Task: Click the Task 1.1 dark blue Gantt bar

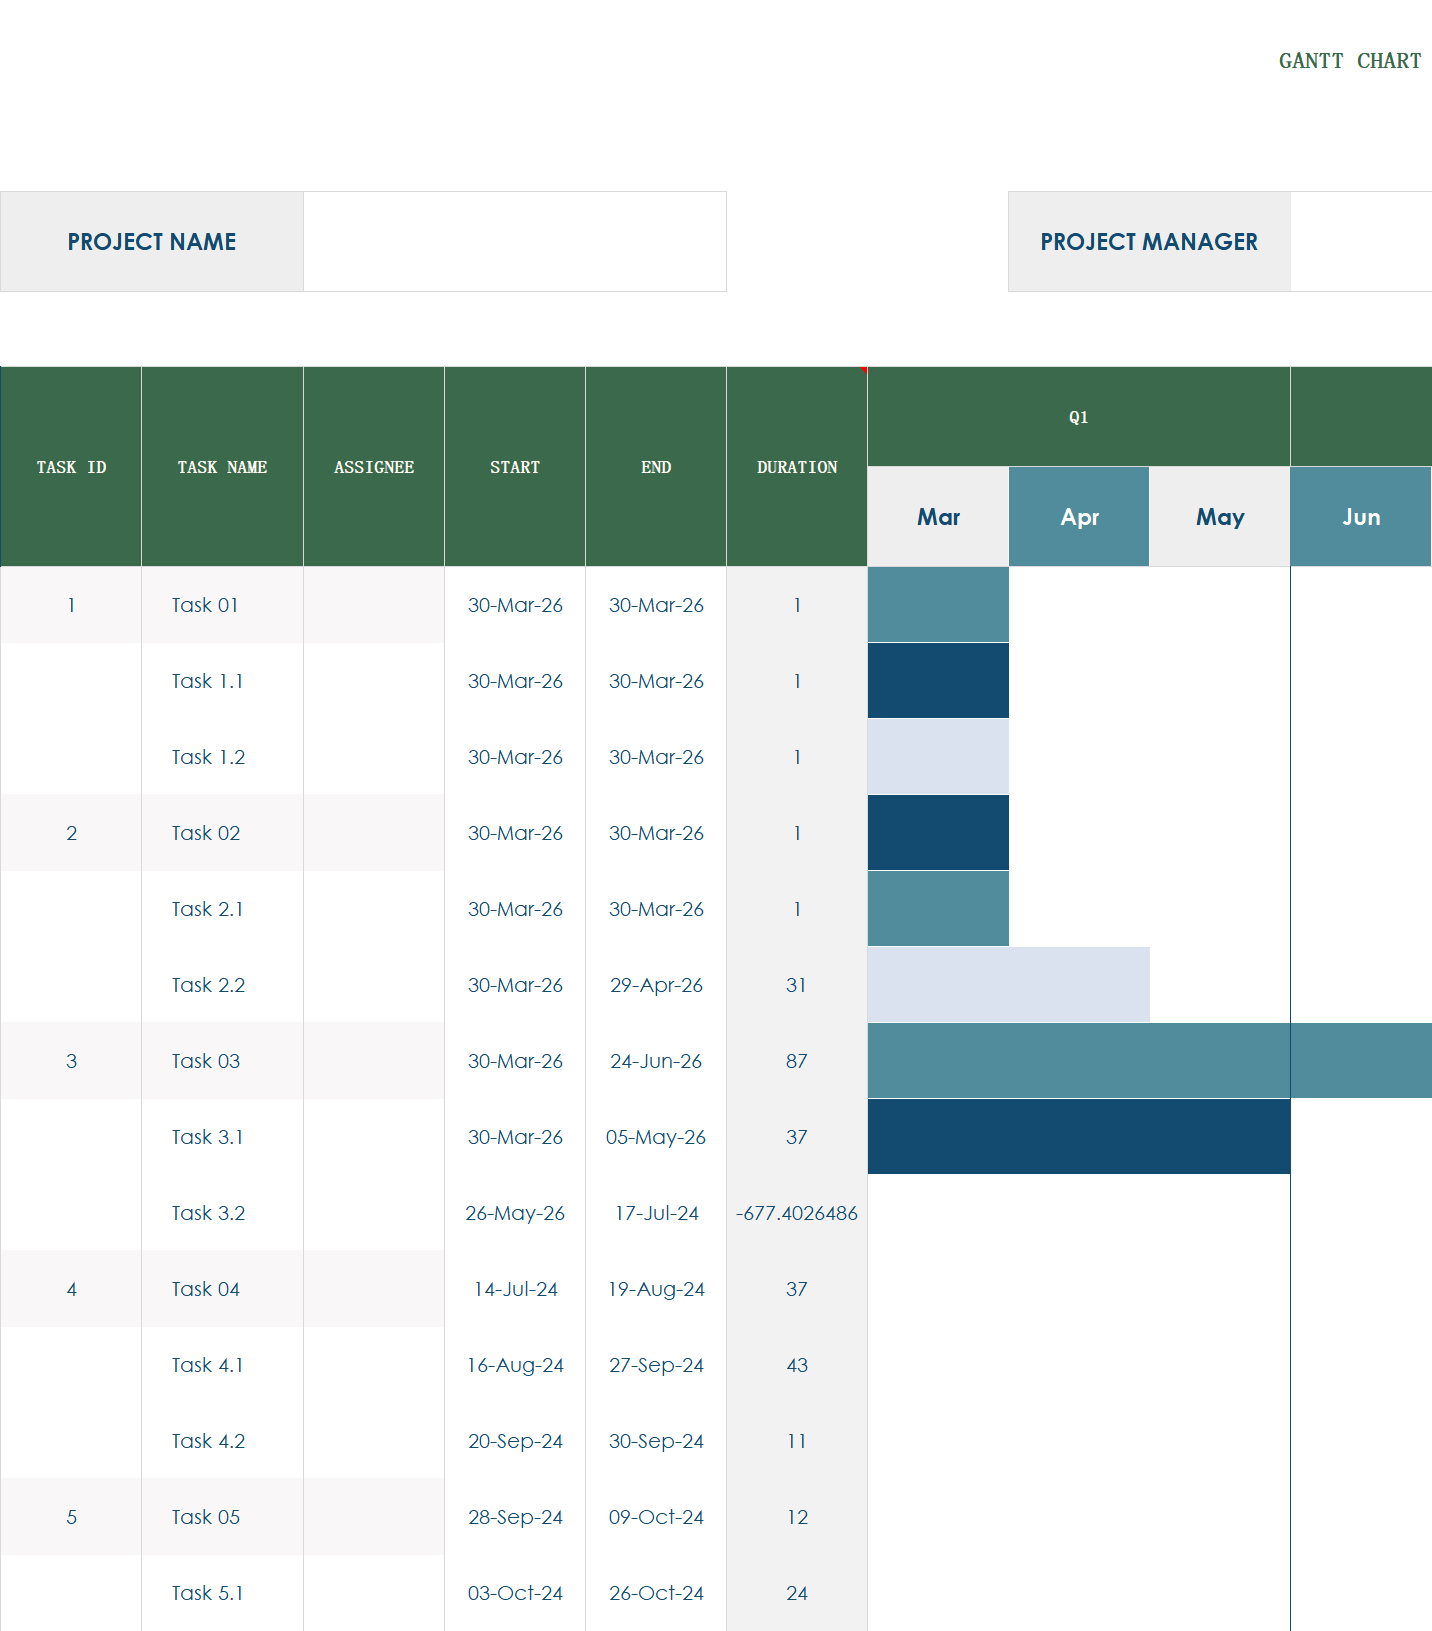Action: (938, 681)
